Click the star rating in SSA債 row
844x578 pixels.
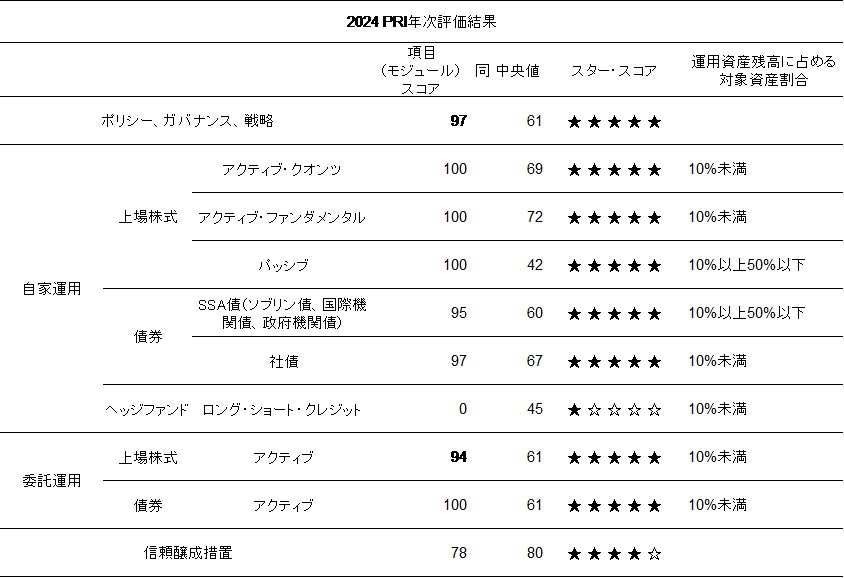pyautogui.click(x=614, y=314)
